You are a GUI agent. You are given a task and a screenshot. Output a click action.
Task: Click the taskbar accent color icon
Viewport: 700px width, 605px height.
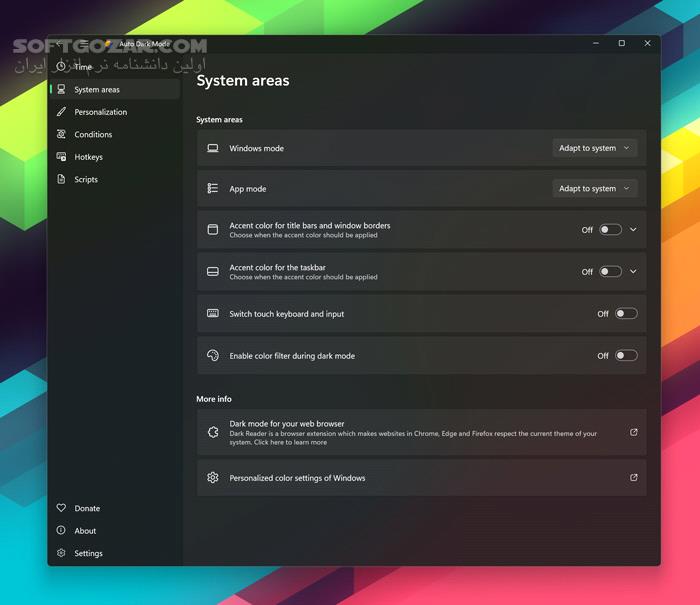tap(213, 271)
